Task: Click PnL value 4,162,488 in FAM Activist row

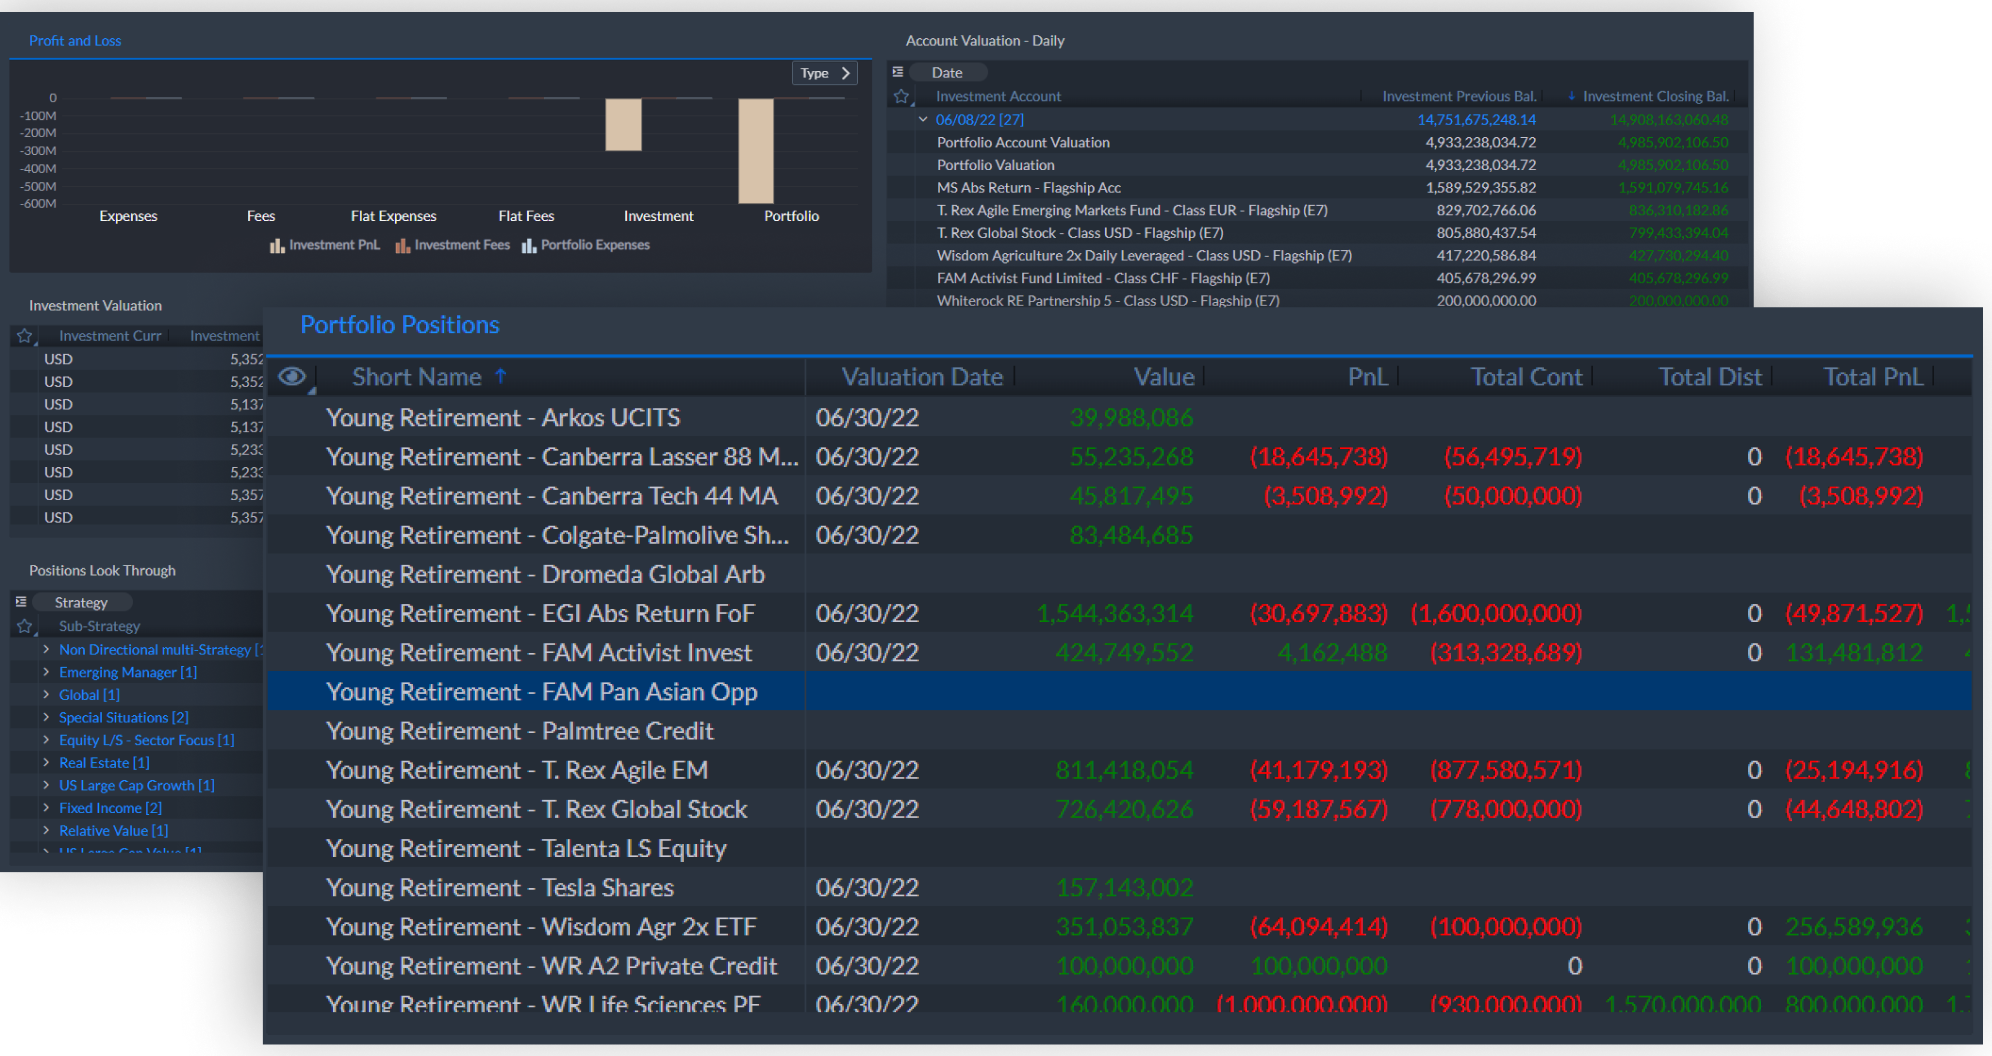Action: pyautogui.click(x=1332, y=653)
